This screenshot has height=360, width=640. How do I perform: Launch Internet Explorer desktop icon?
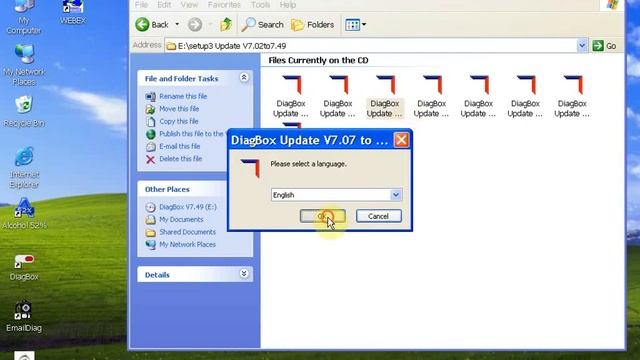24,167
